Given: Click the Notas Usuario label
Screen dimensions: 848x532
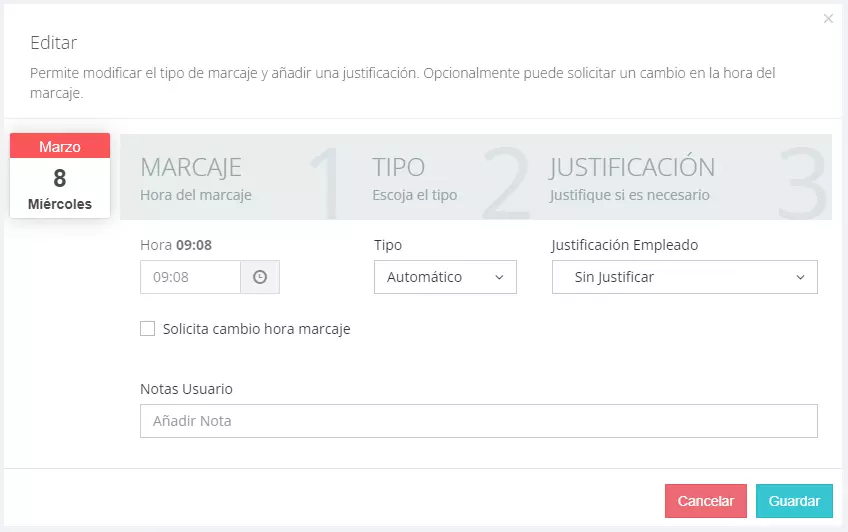Looking at the screenshot, I should click(x=187, y=389).
